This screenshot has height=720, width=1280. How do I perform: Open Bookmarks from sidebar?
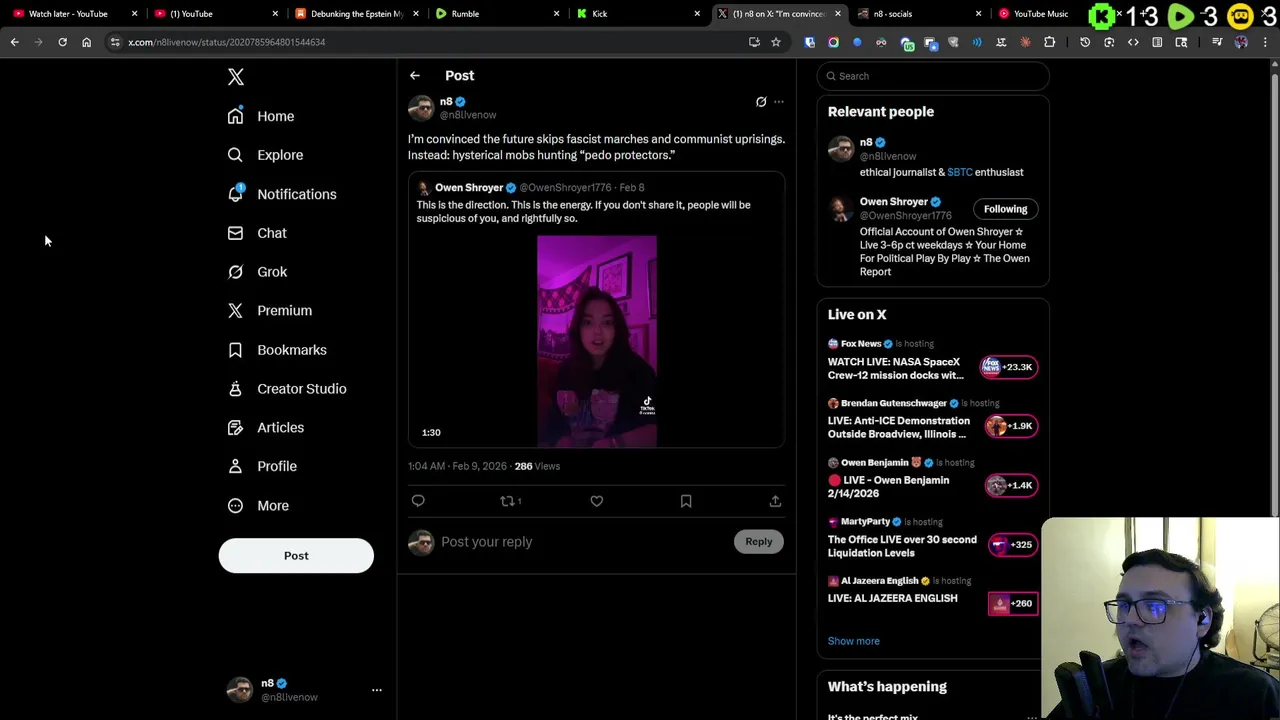pyautogui.click(x=277, y=350)
